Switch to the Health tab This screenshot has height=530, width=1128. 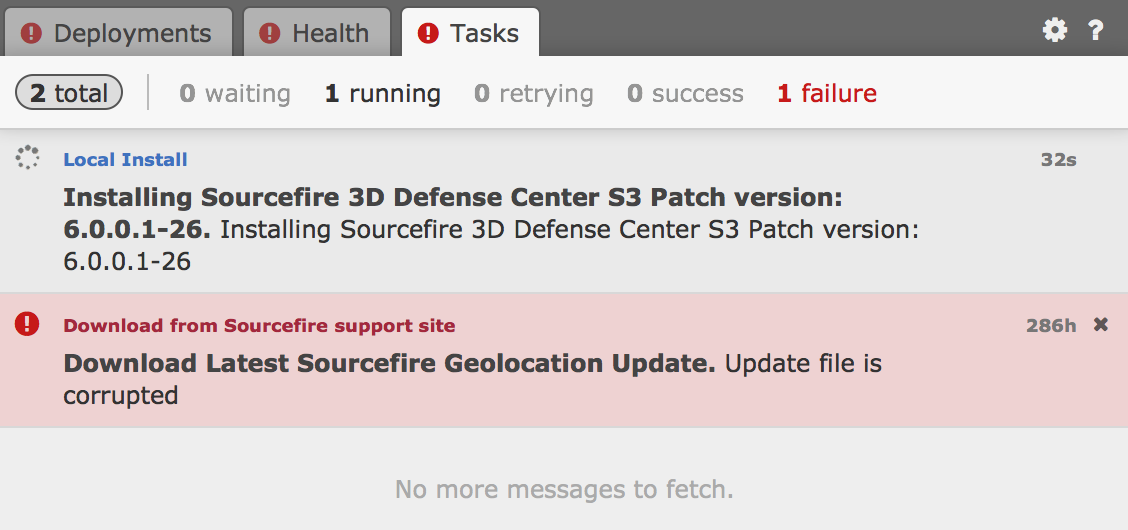point(330,33)
